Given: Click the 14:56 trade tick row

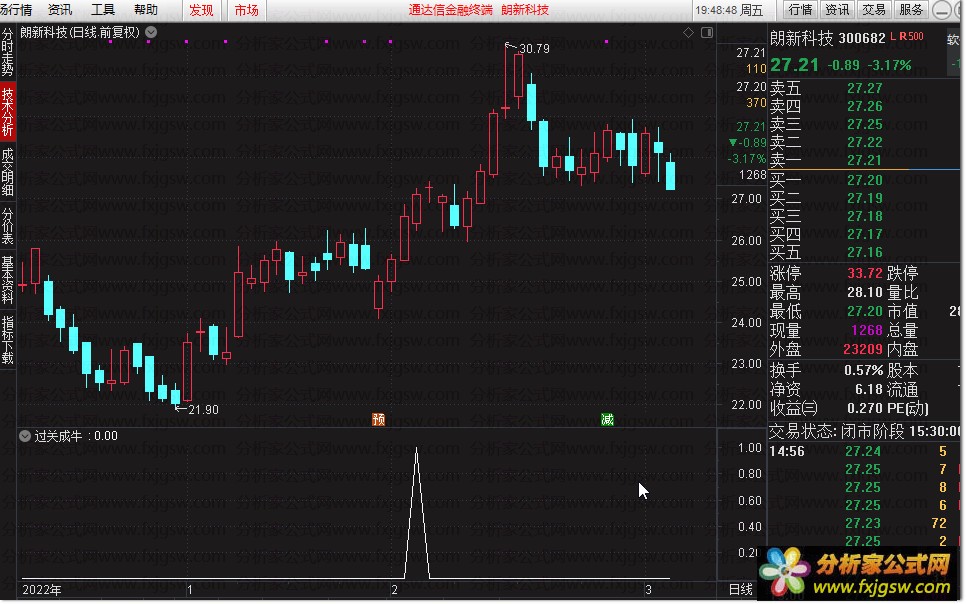Looking at the screenshot, I should pos(865,452).
